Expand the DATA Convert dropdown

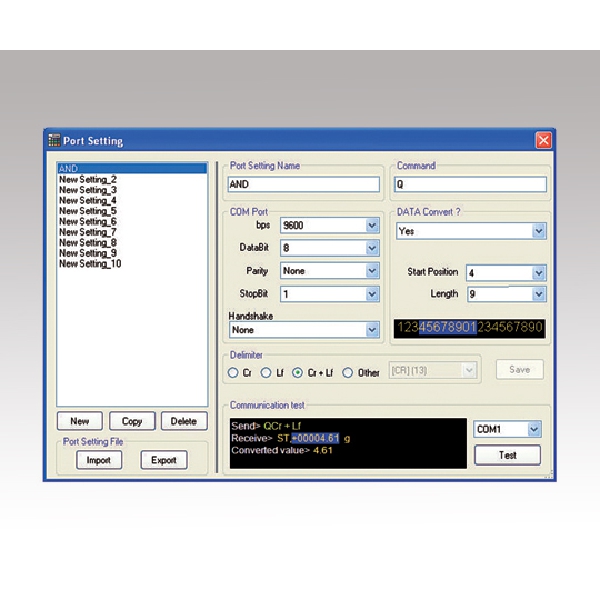click(x=539, y=231)
